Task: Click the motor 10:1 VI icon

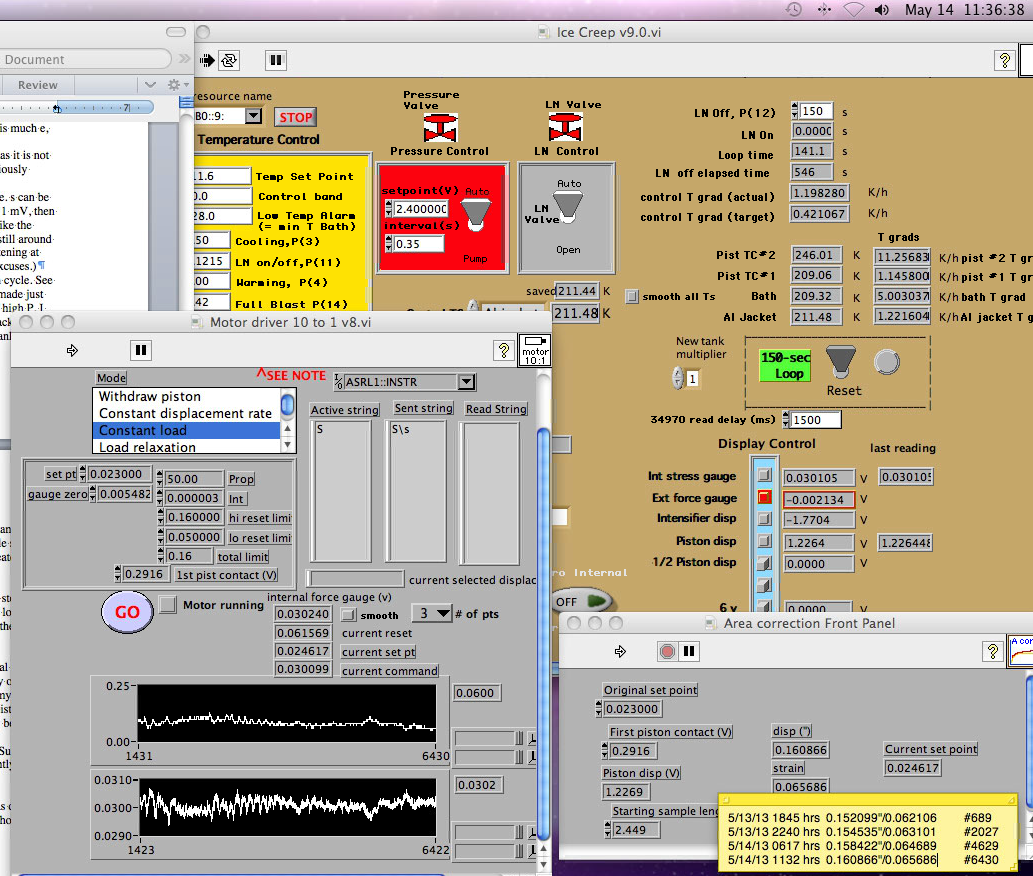Action: point(535,350)
